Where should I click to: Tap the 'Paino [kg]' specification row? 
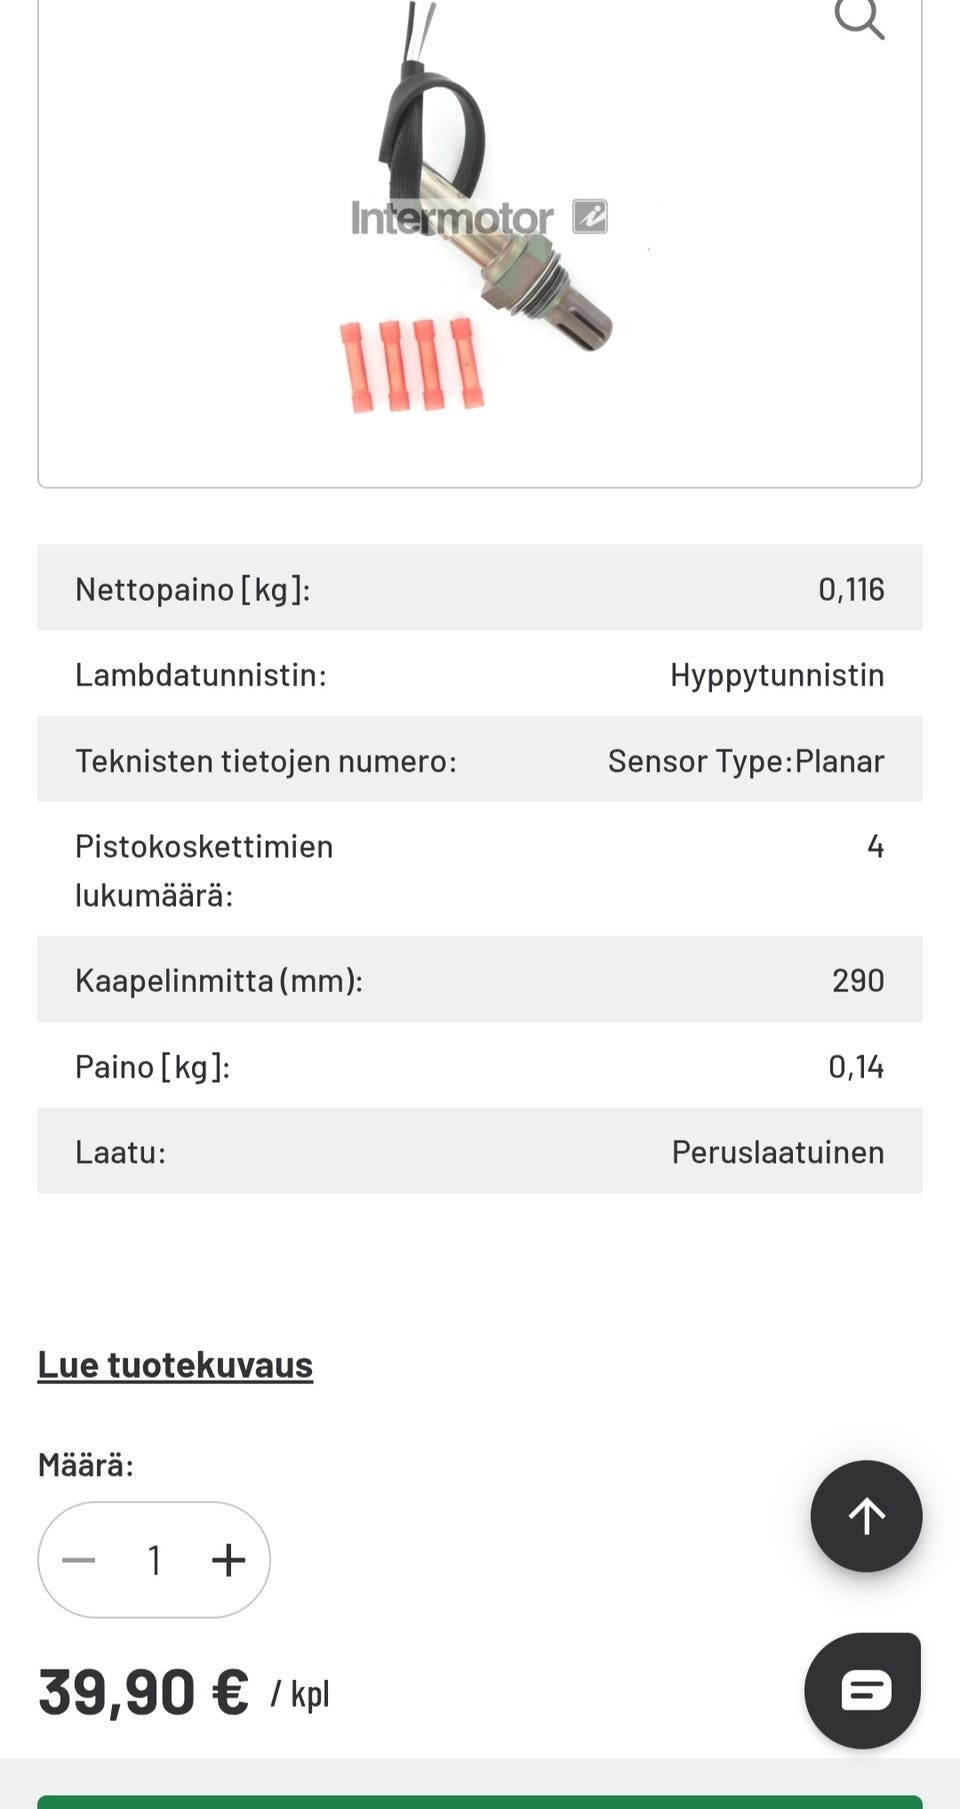(480, 1066)
